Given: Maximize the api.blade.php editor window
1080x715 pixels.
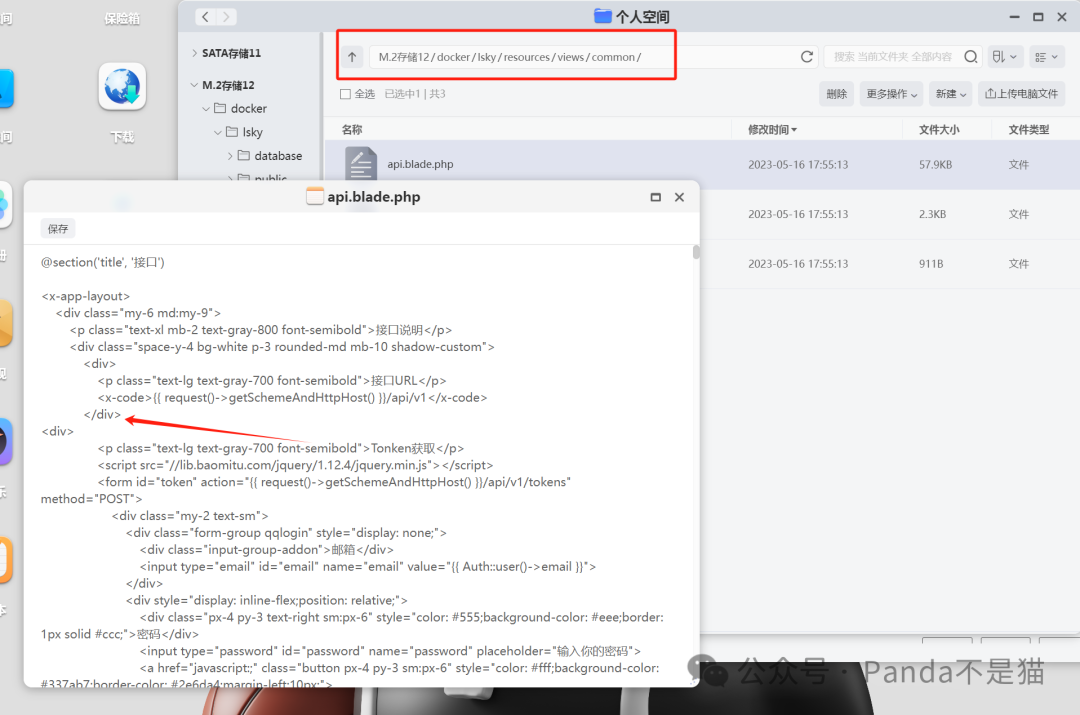Looking at the screenshot, I should [656, 197].
